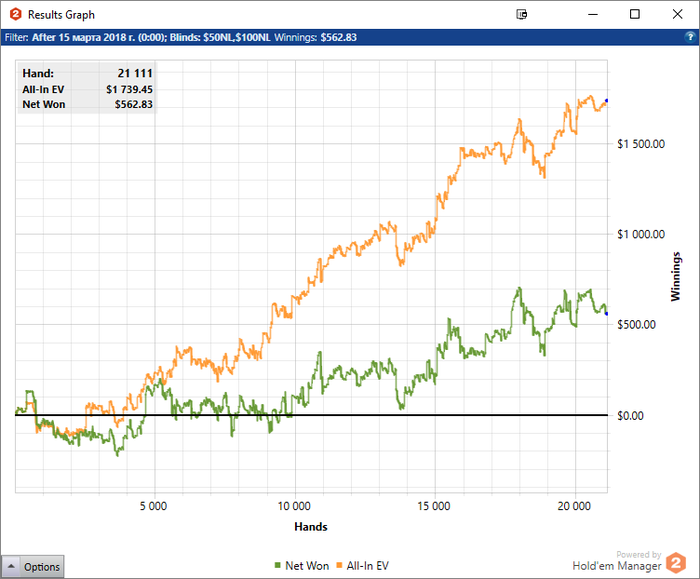This screenshot has height=579, width=700.
Task: Expand the Options panel arrow
Action: tap(11, 566)
